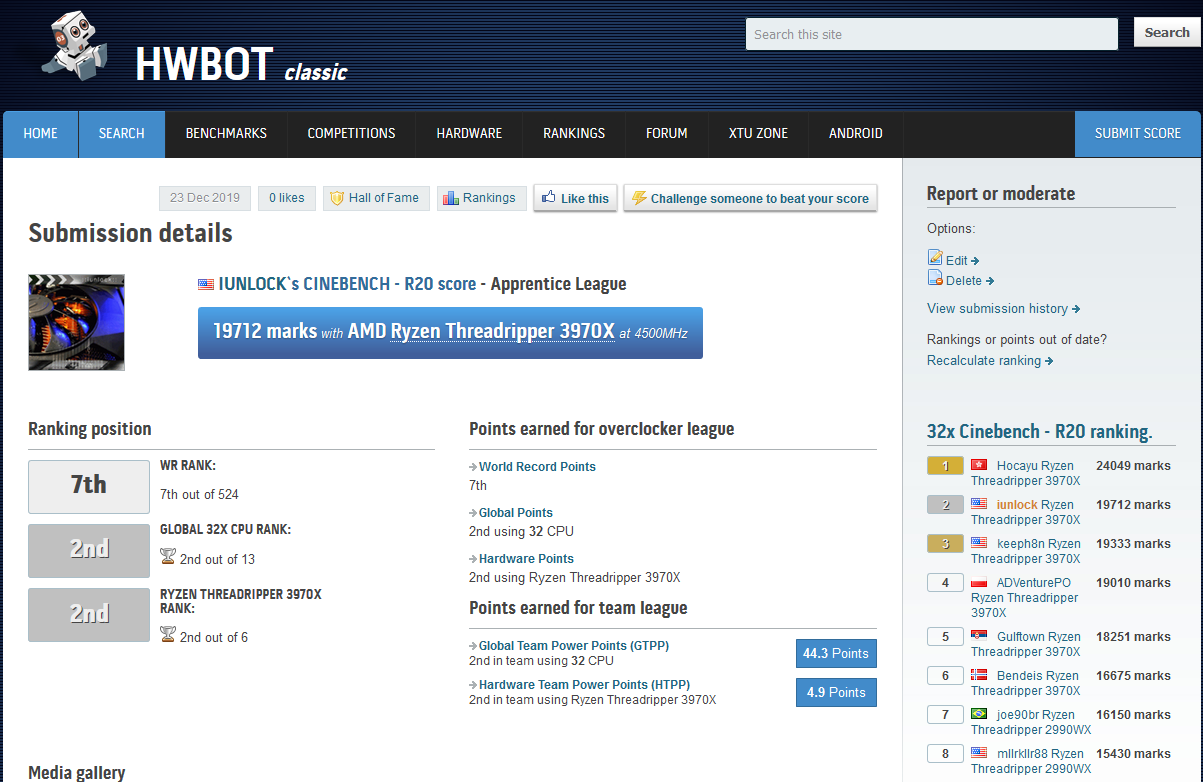Click the Search button next to search field

click(x=1166, y=33)
